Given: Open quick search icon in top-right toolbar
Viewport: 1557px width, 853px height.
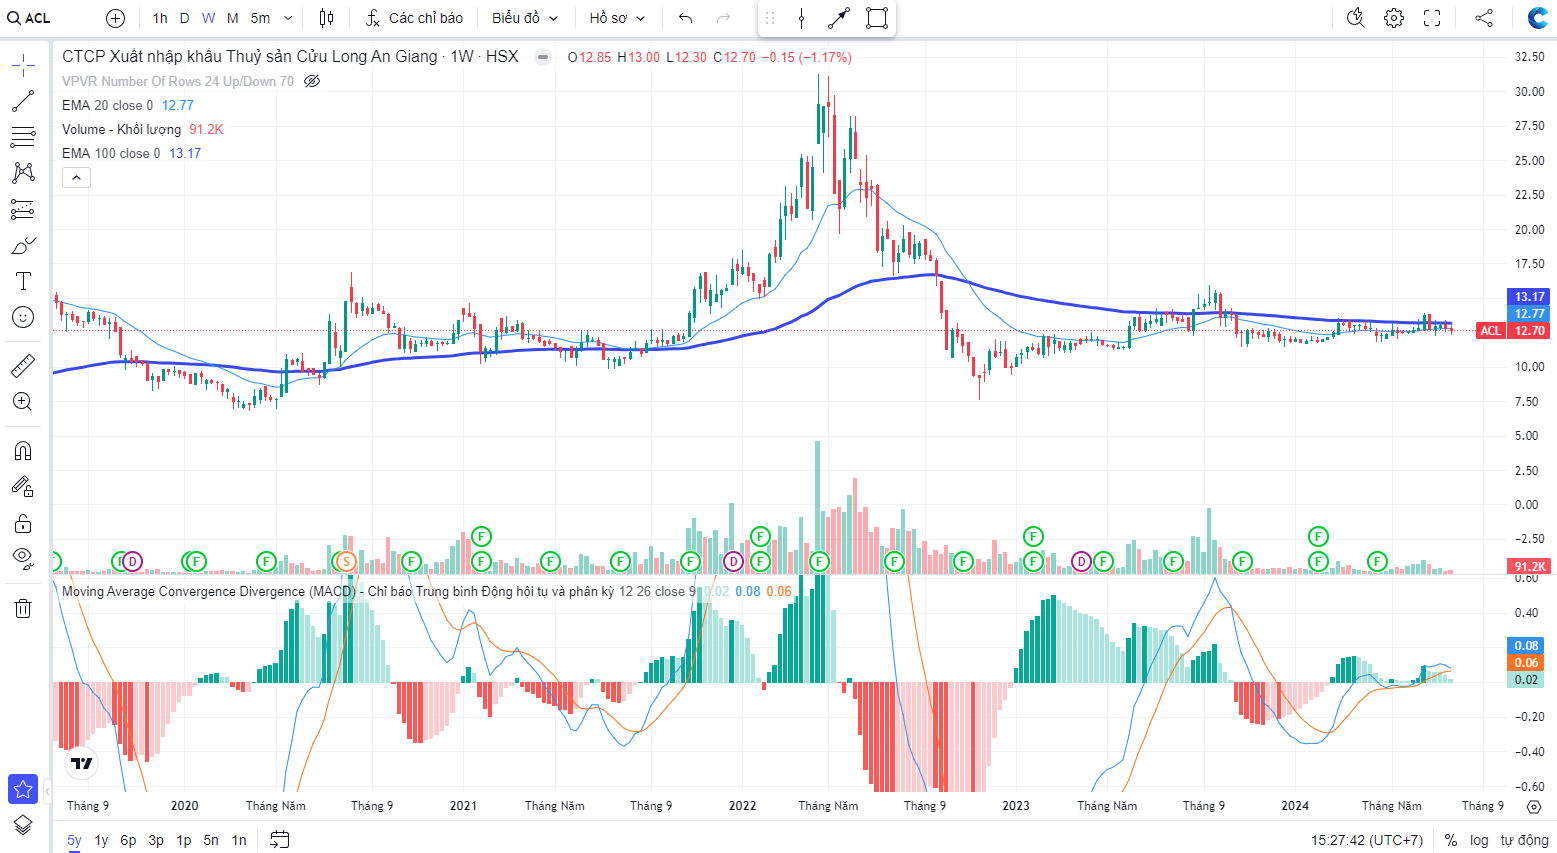Looking at the screenshot, I should tap(1356, 18).
